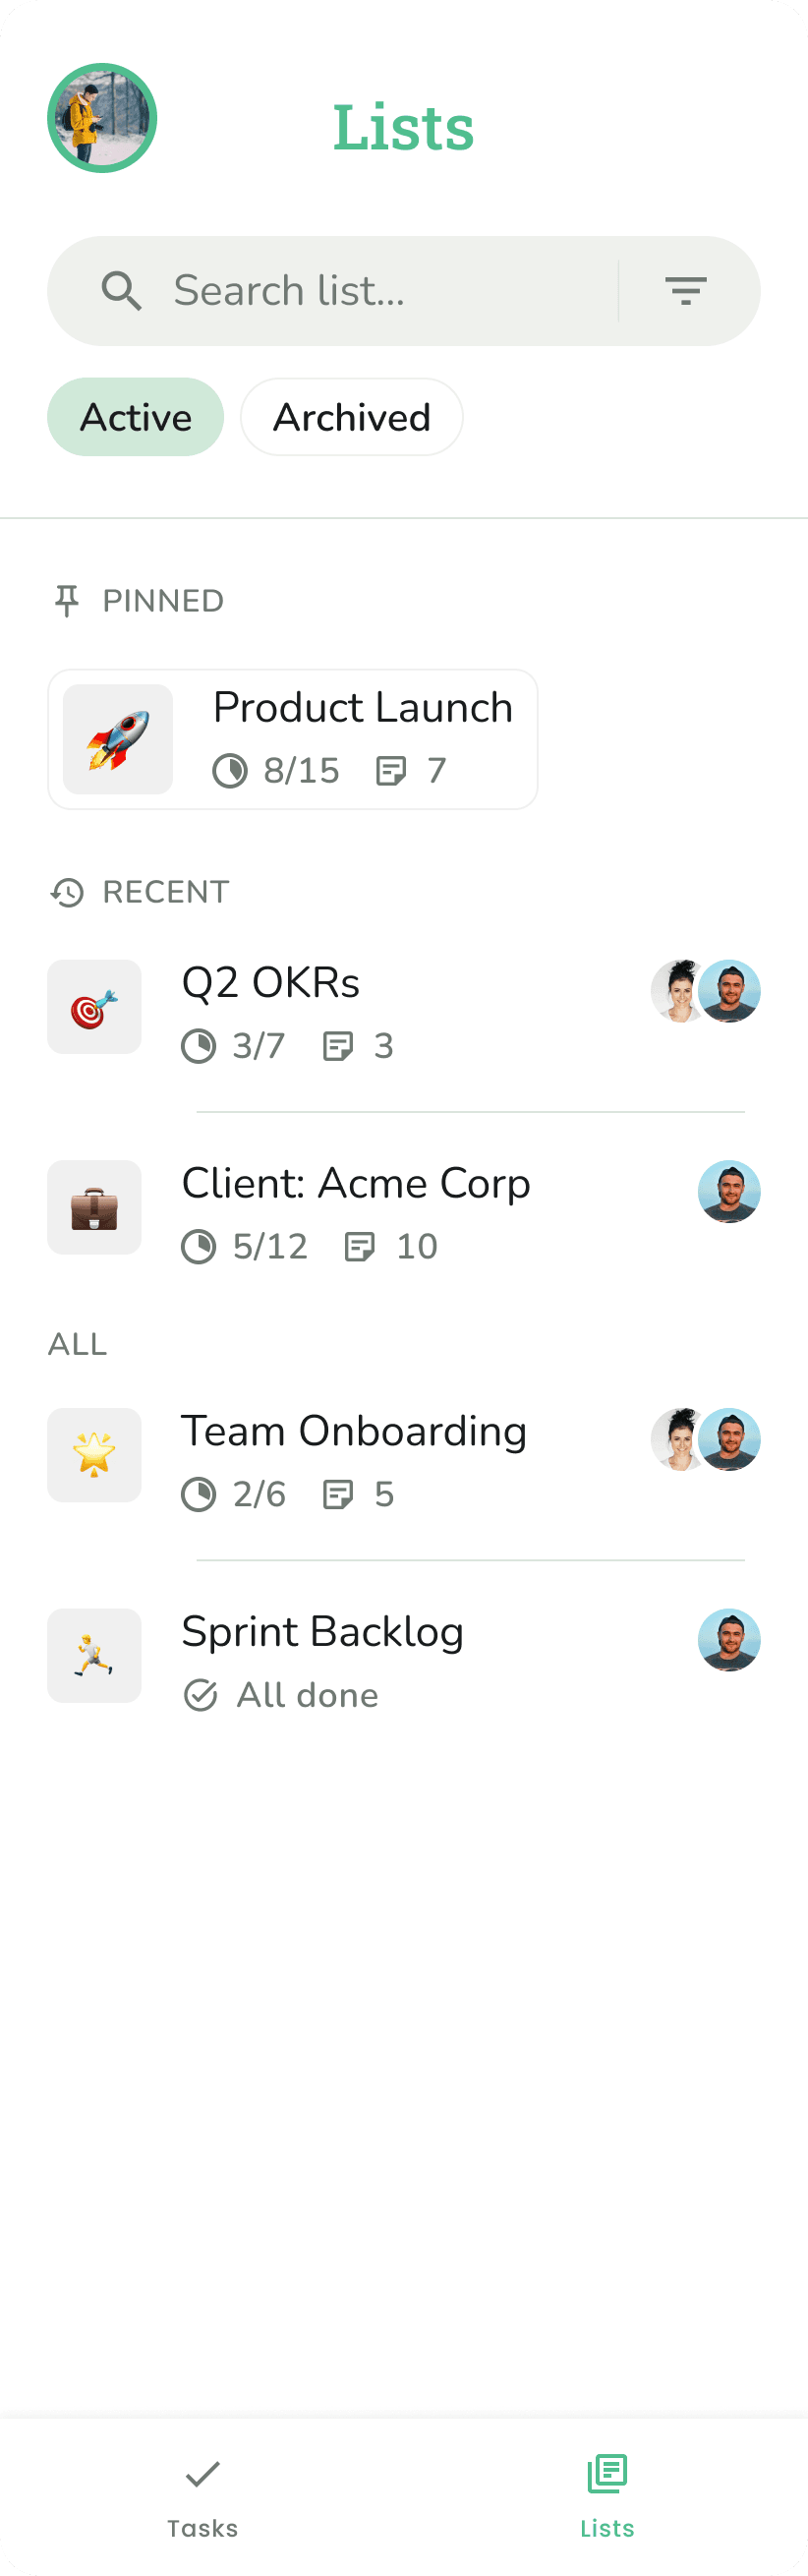
Task: Click the notes icon showing 7 on Product Launch
Action: pyautogui.click(x=394, y=770)
